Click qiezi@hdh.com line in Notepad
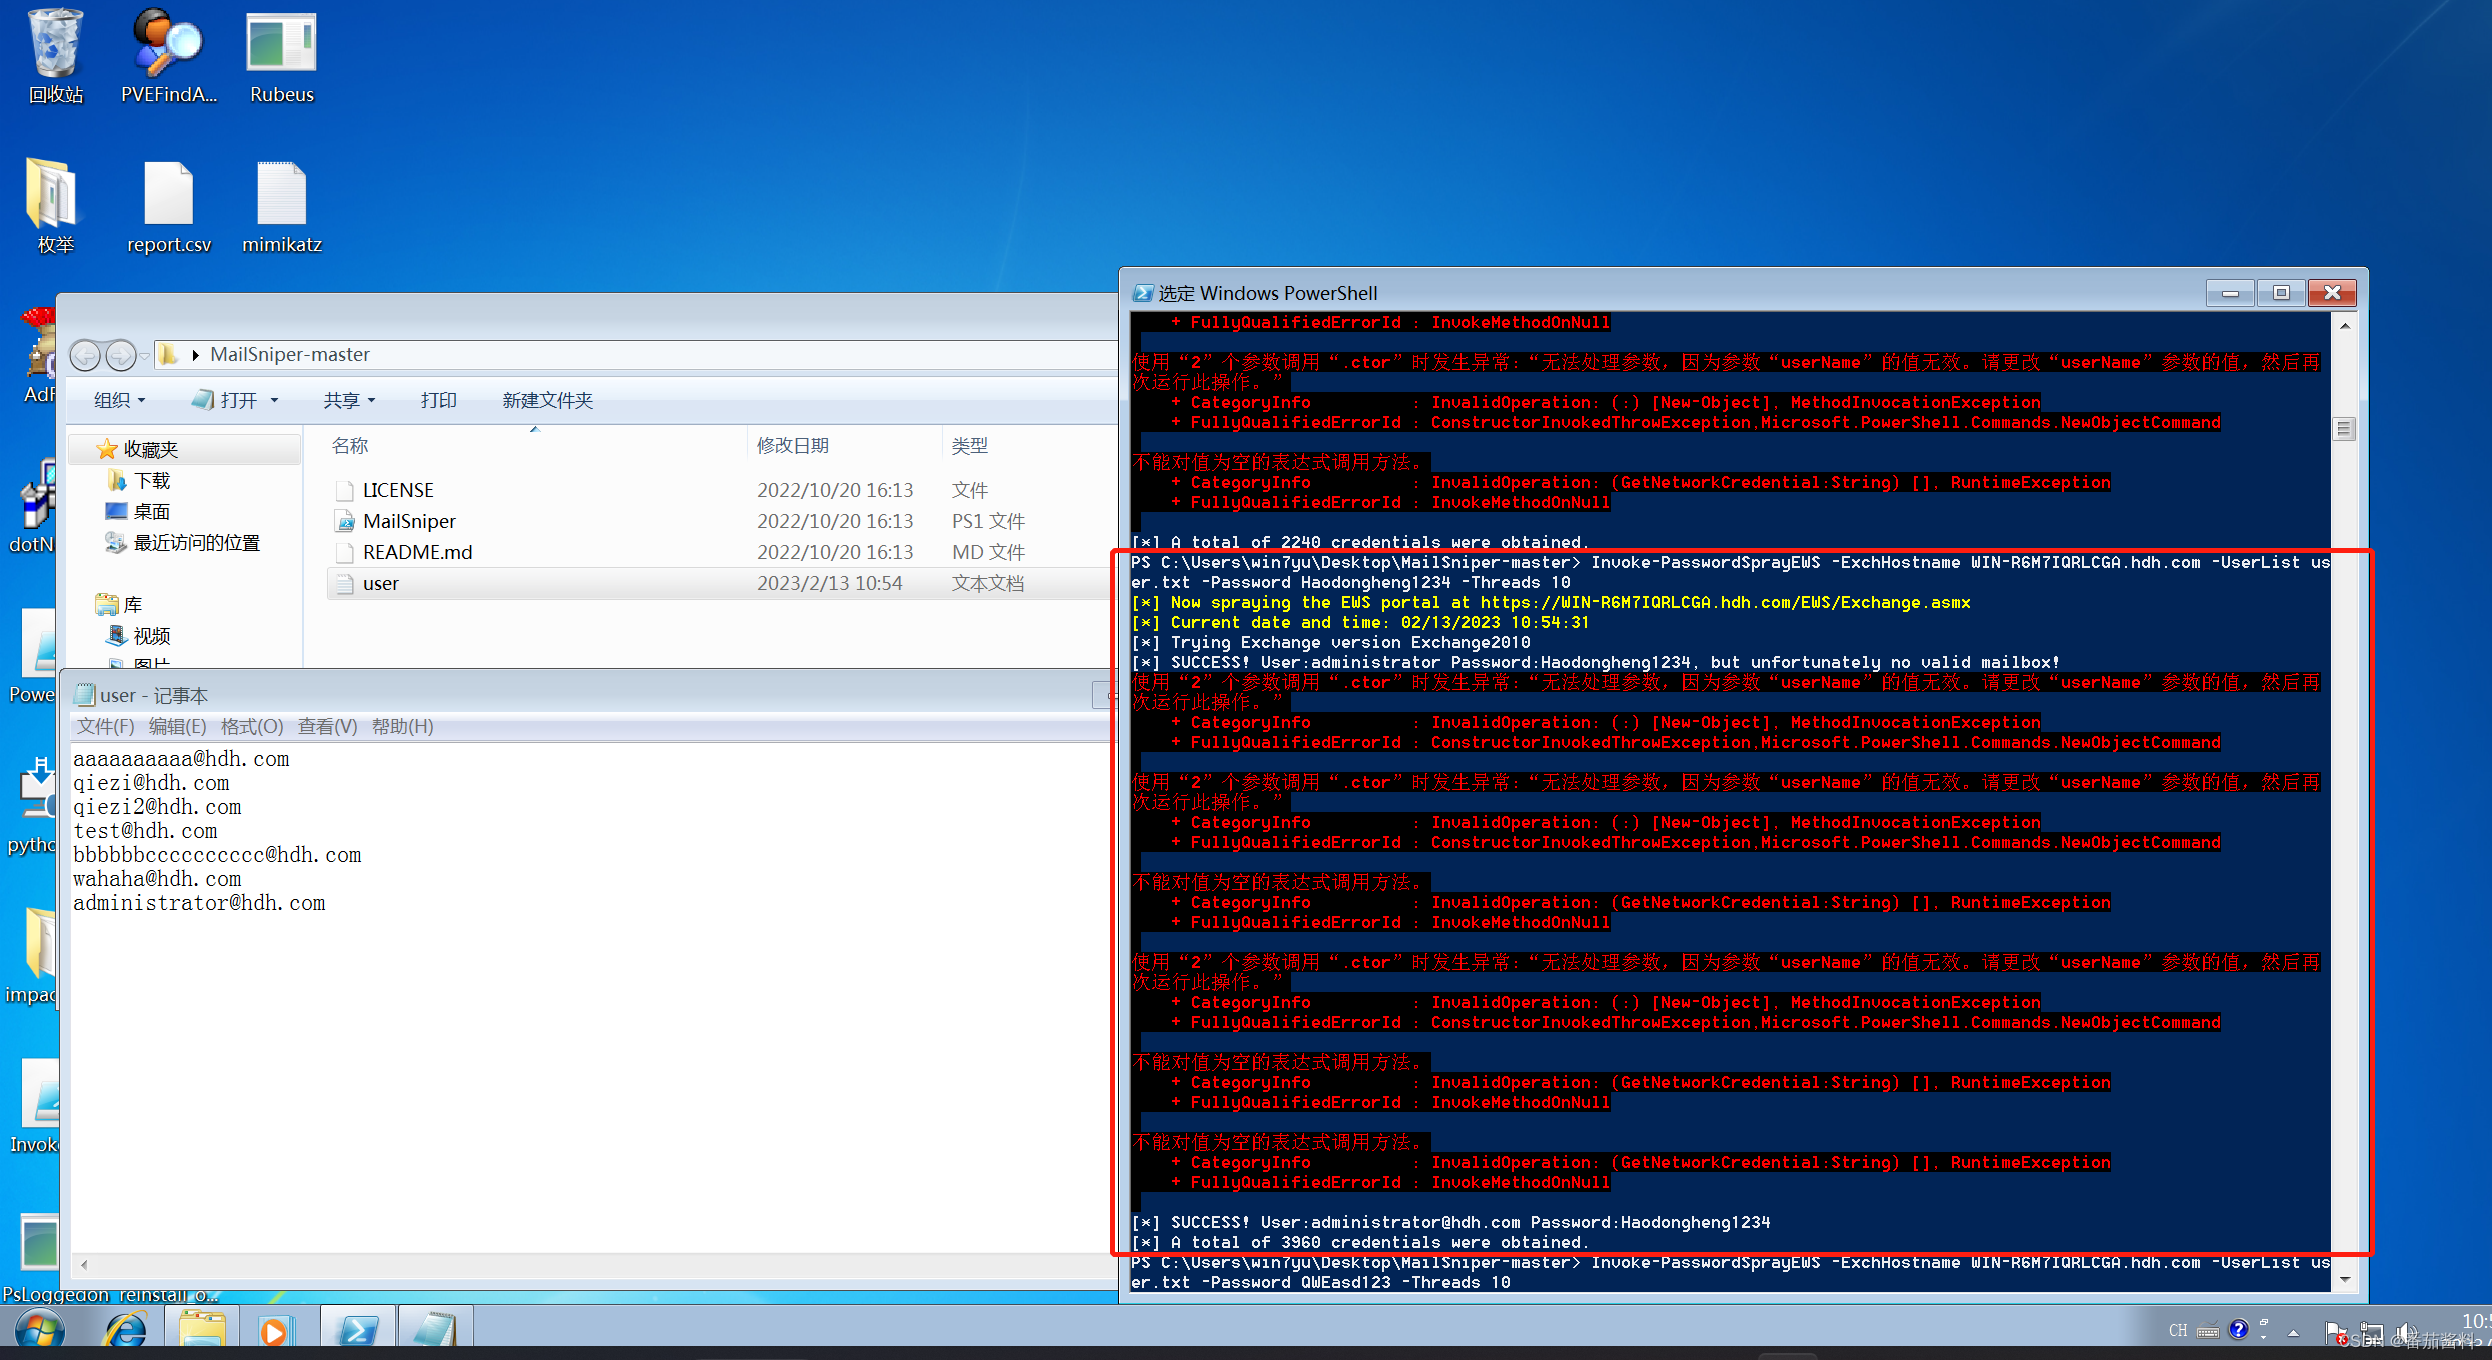Screen dimensions: 2492x1360 pyautogui.click(x=151, y=783)
